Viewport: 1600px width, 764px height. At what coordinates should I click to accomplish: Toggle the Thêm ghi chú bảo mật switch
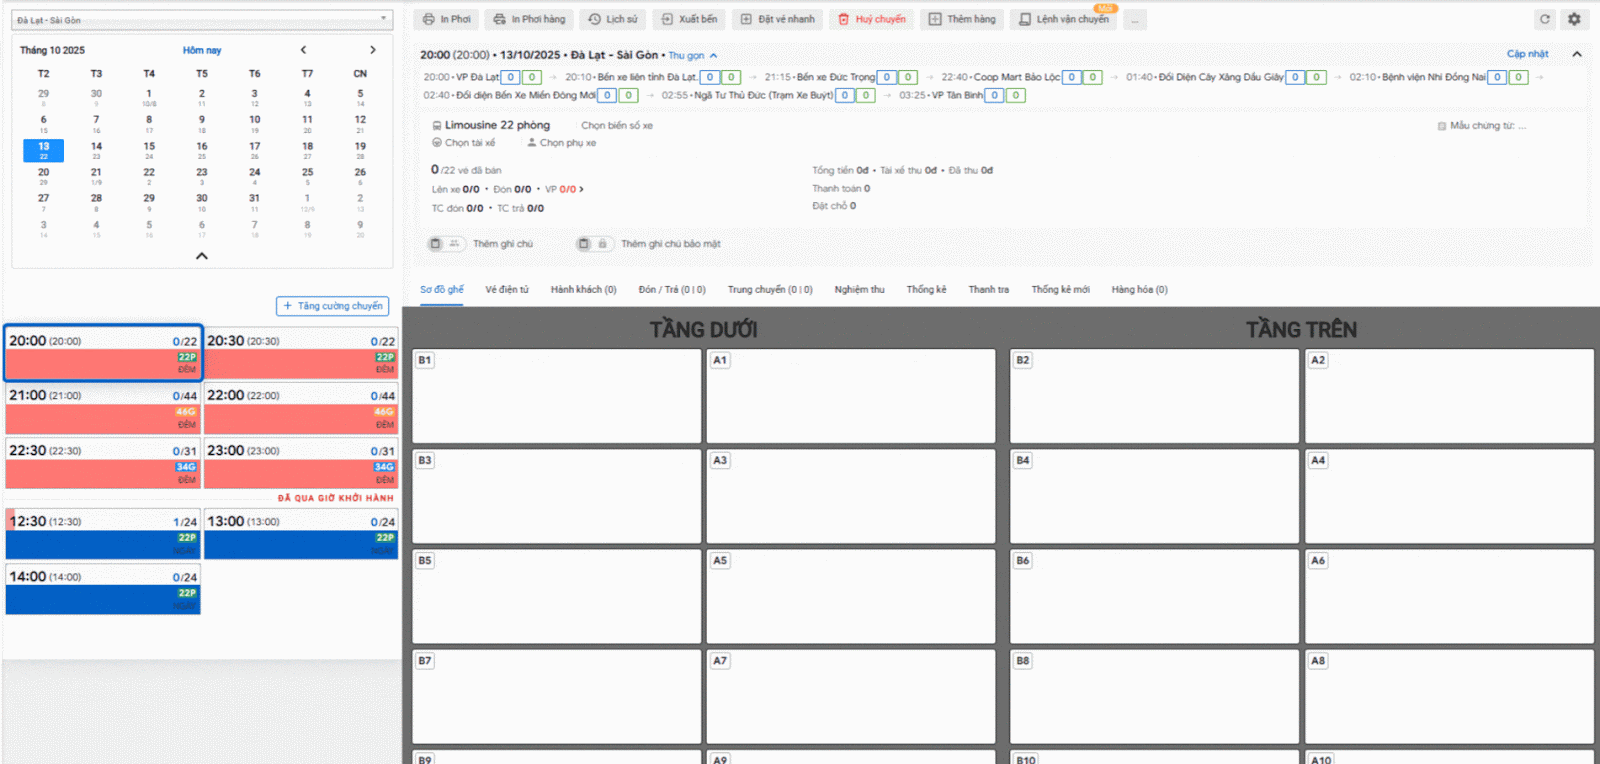[593, 244]
